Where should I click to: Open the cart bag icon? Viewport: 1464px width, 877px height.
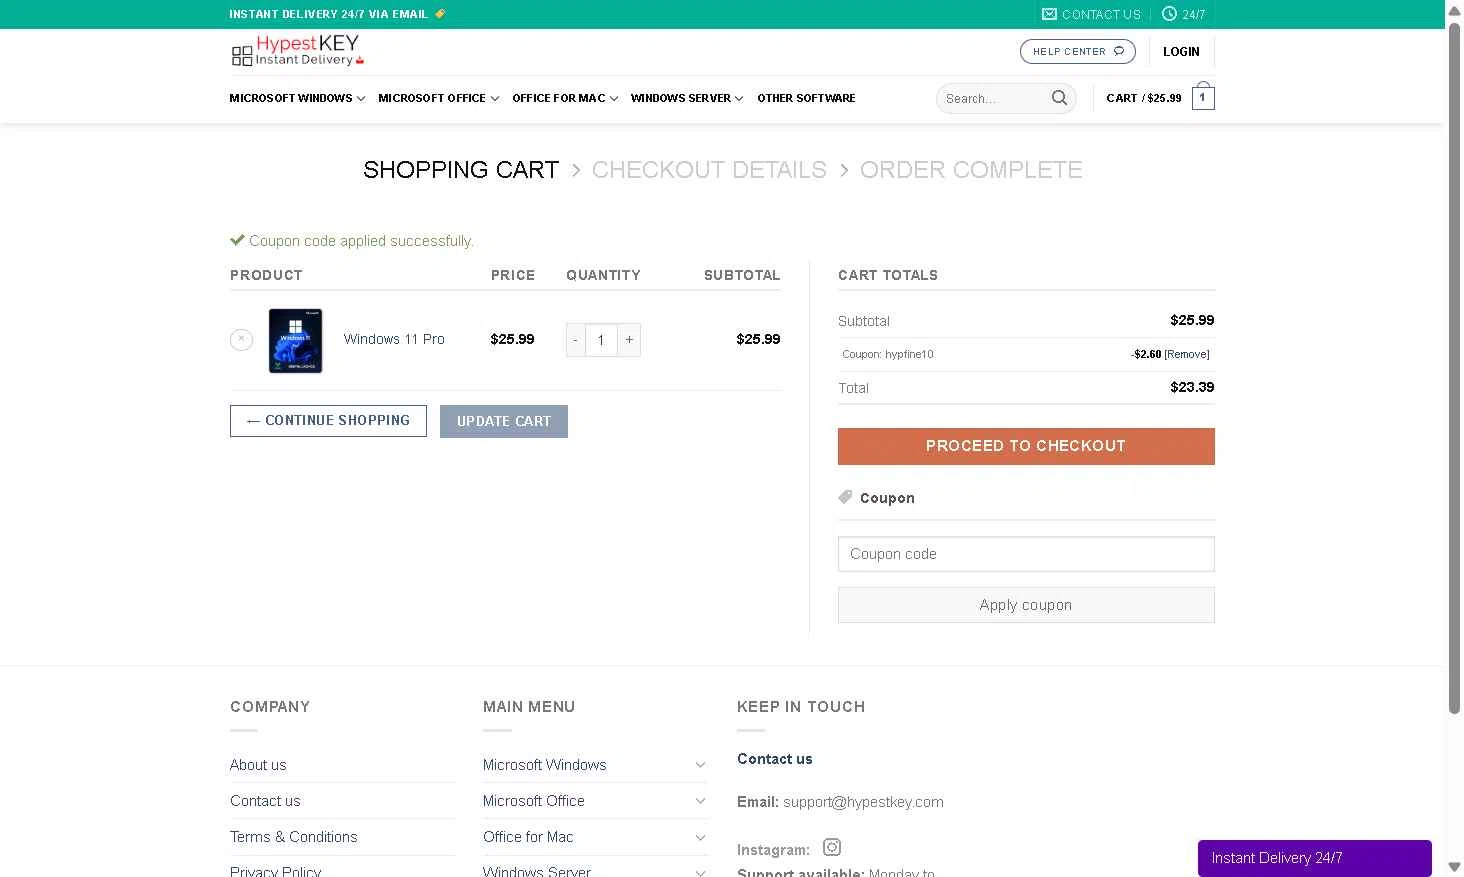[x=1203, y=97]
